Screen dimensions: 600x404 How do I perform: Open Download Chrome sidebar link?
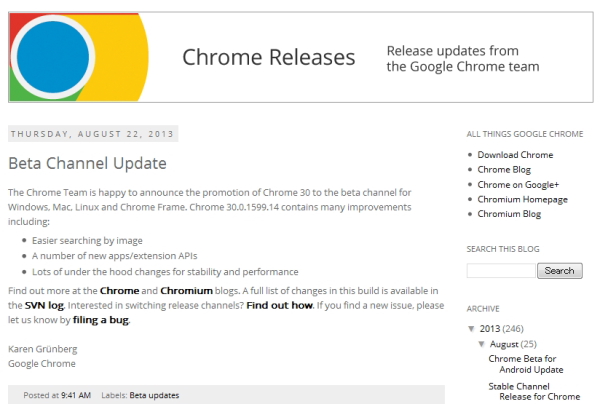pyautogui.click(x=515, y=155)
